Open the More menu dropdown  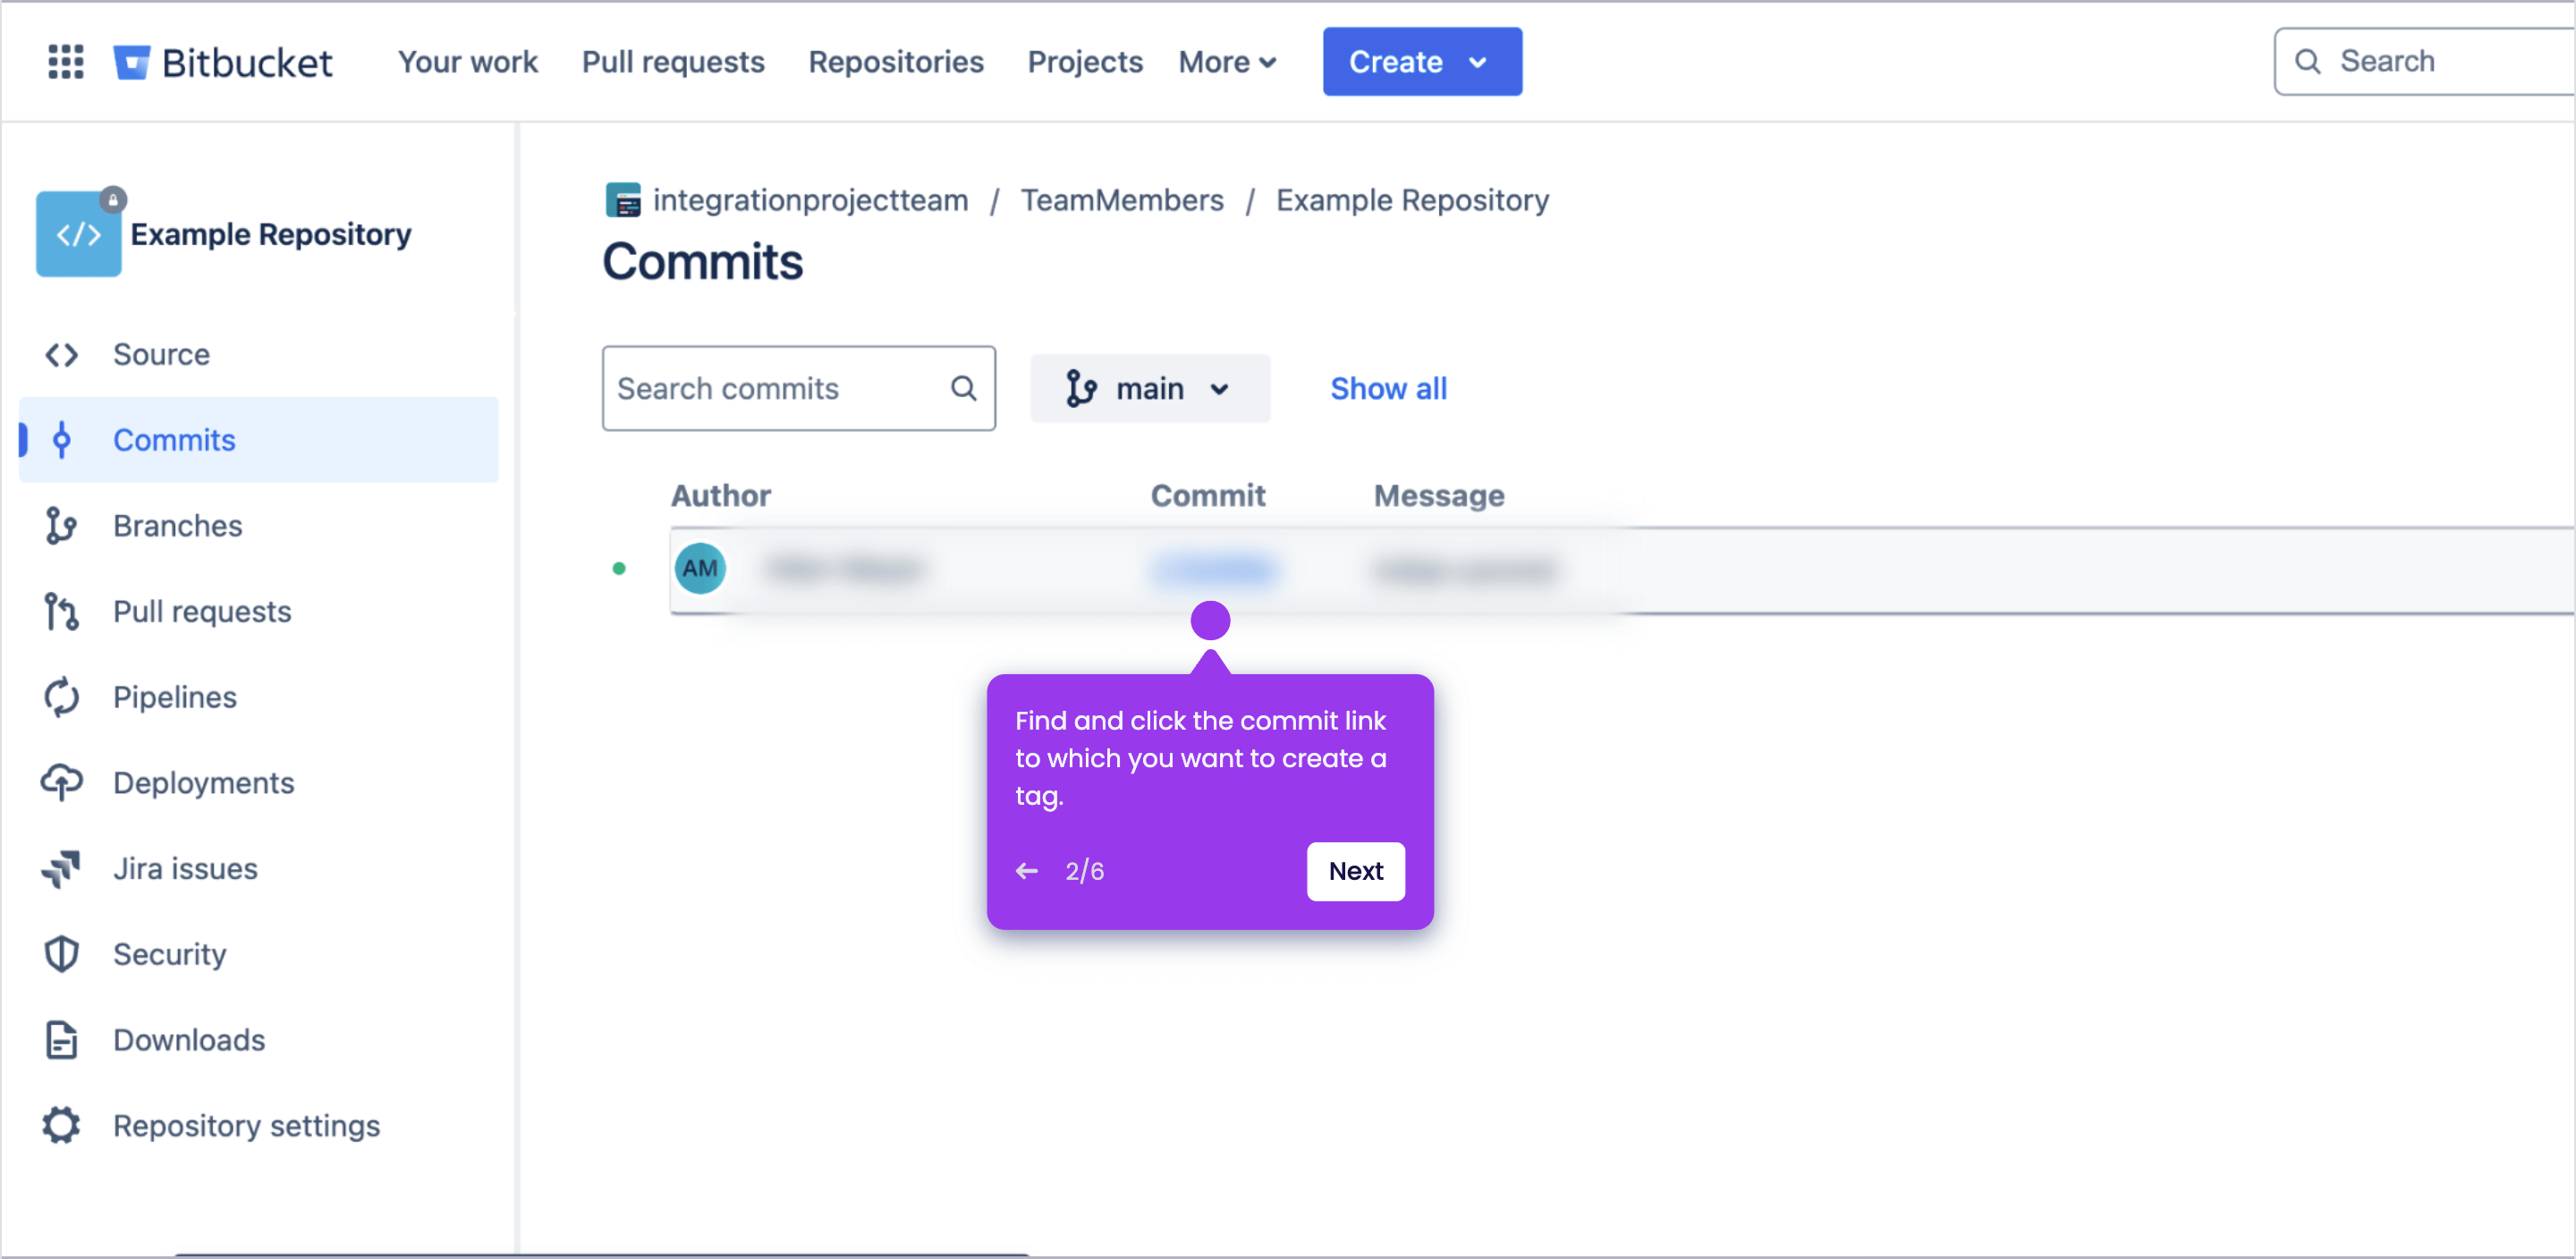pos(1227,62)
